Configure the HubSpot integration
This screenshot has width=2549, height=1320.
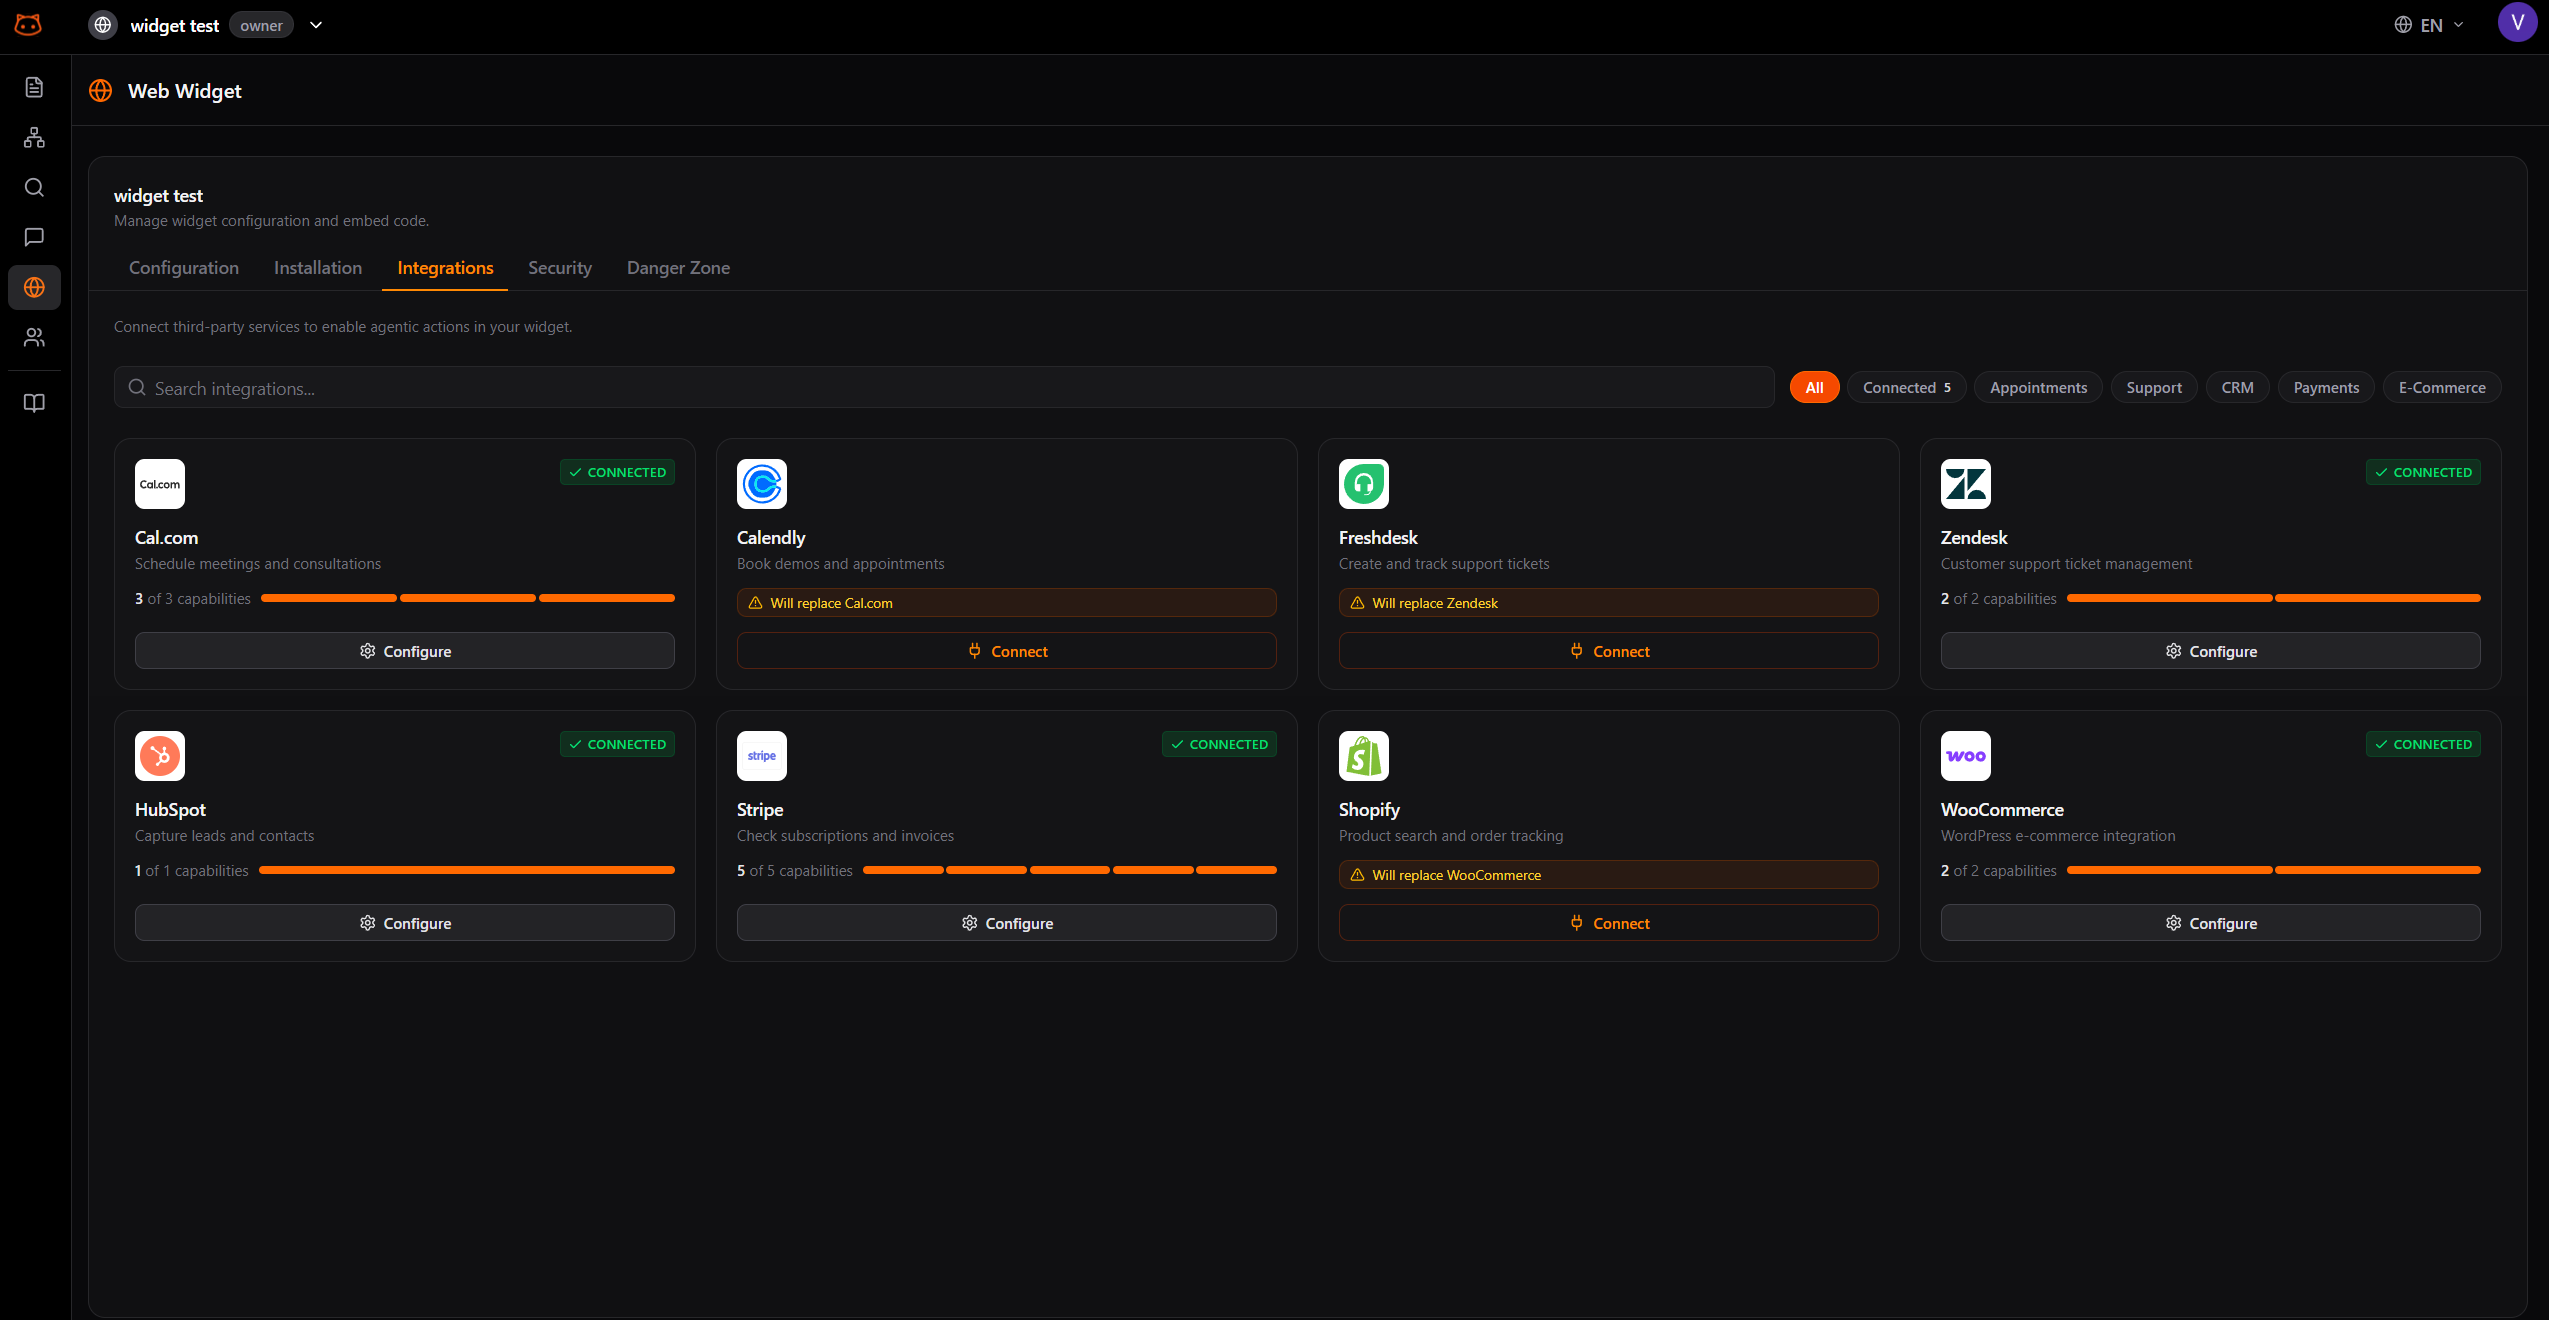click(405, 923)
